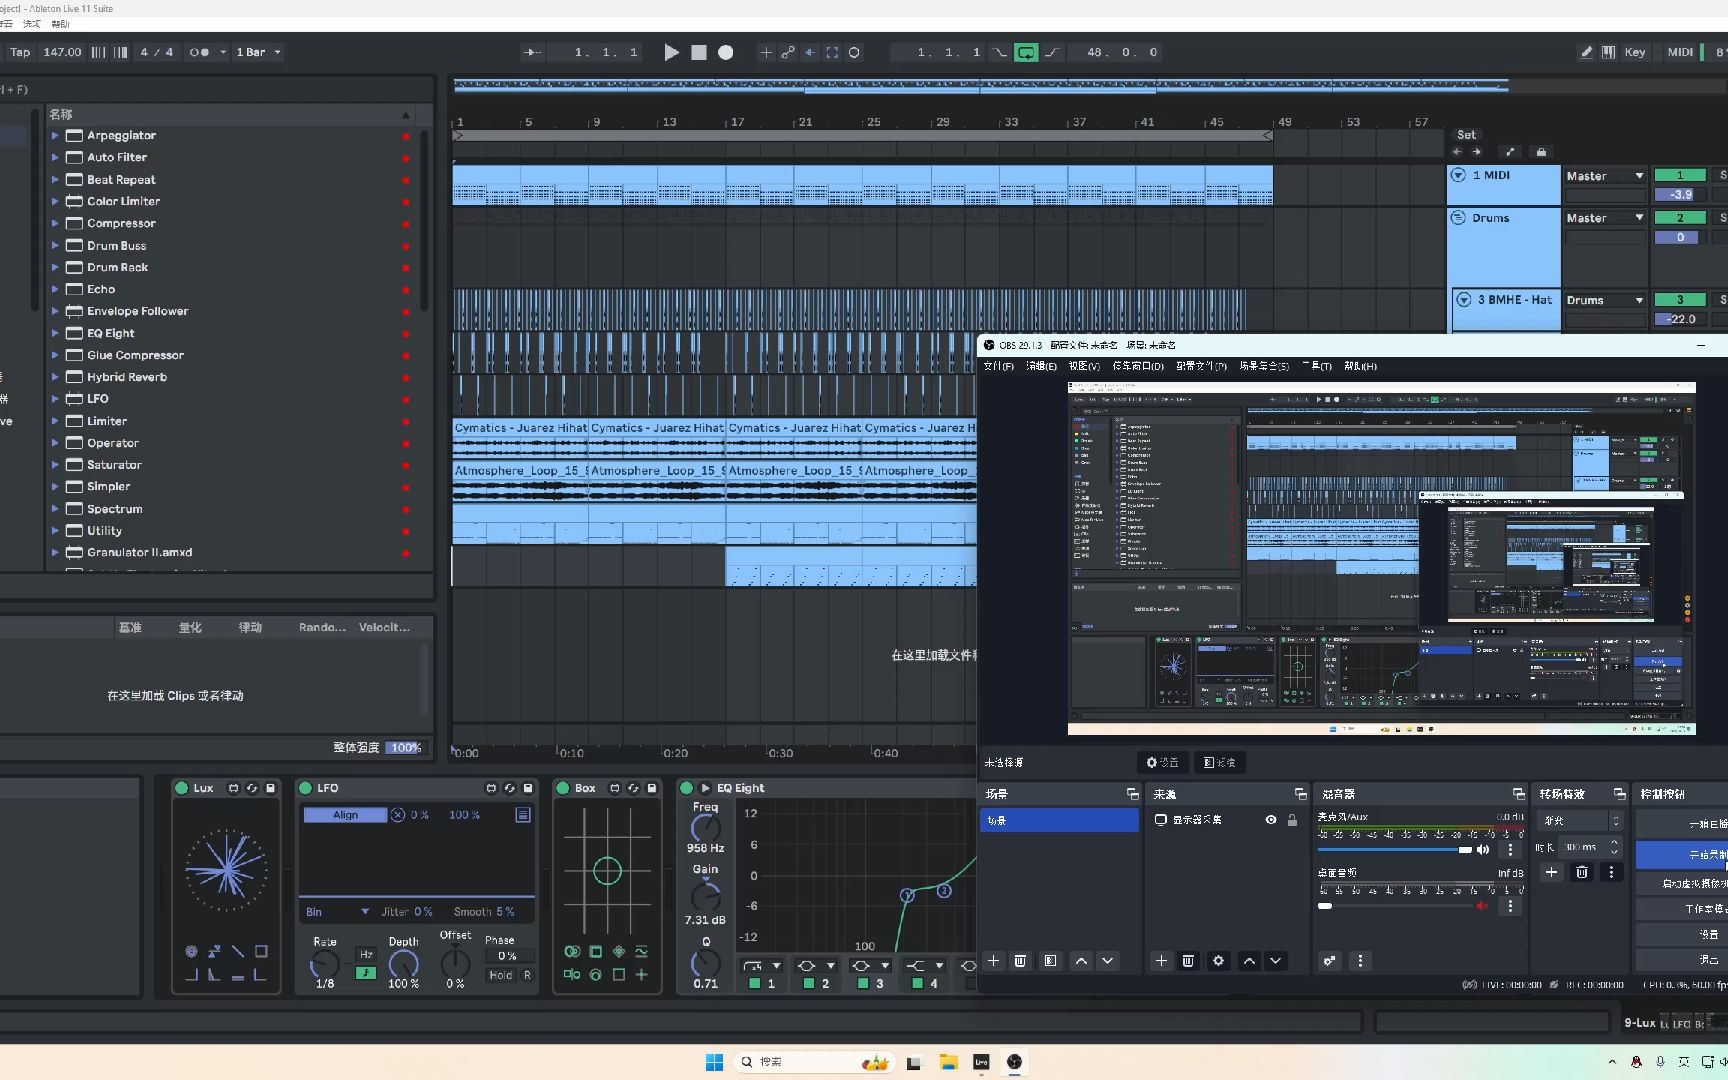The image size is (1728, 1080).
Task: Open the OBS 视图 menu
Action: click(x=1084, y=366)
